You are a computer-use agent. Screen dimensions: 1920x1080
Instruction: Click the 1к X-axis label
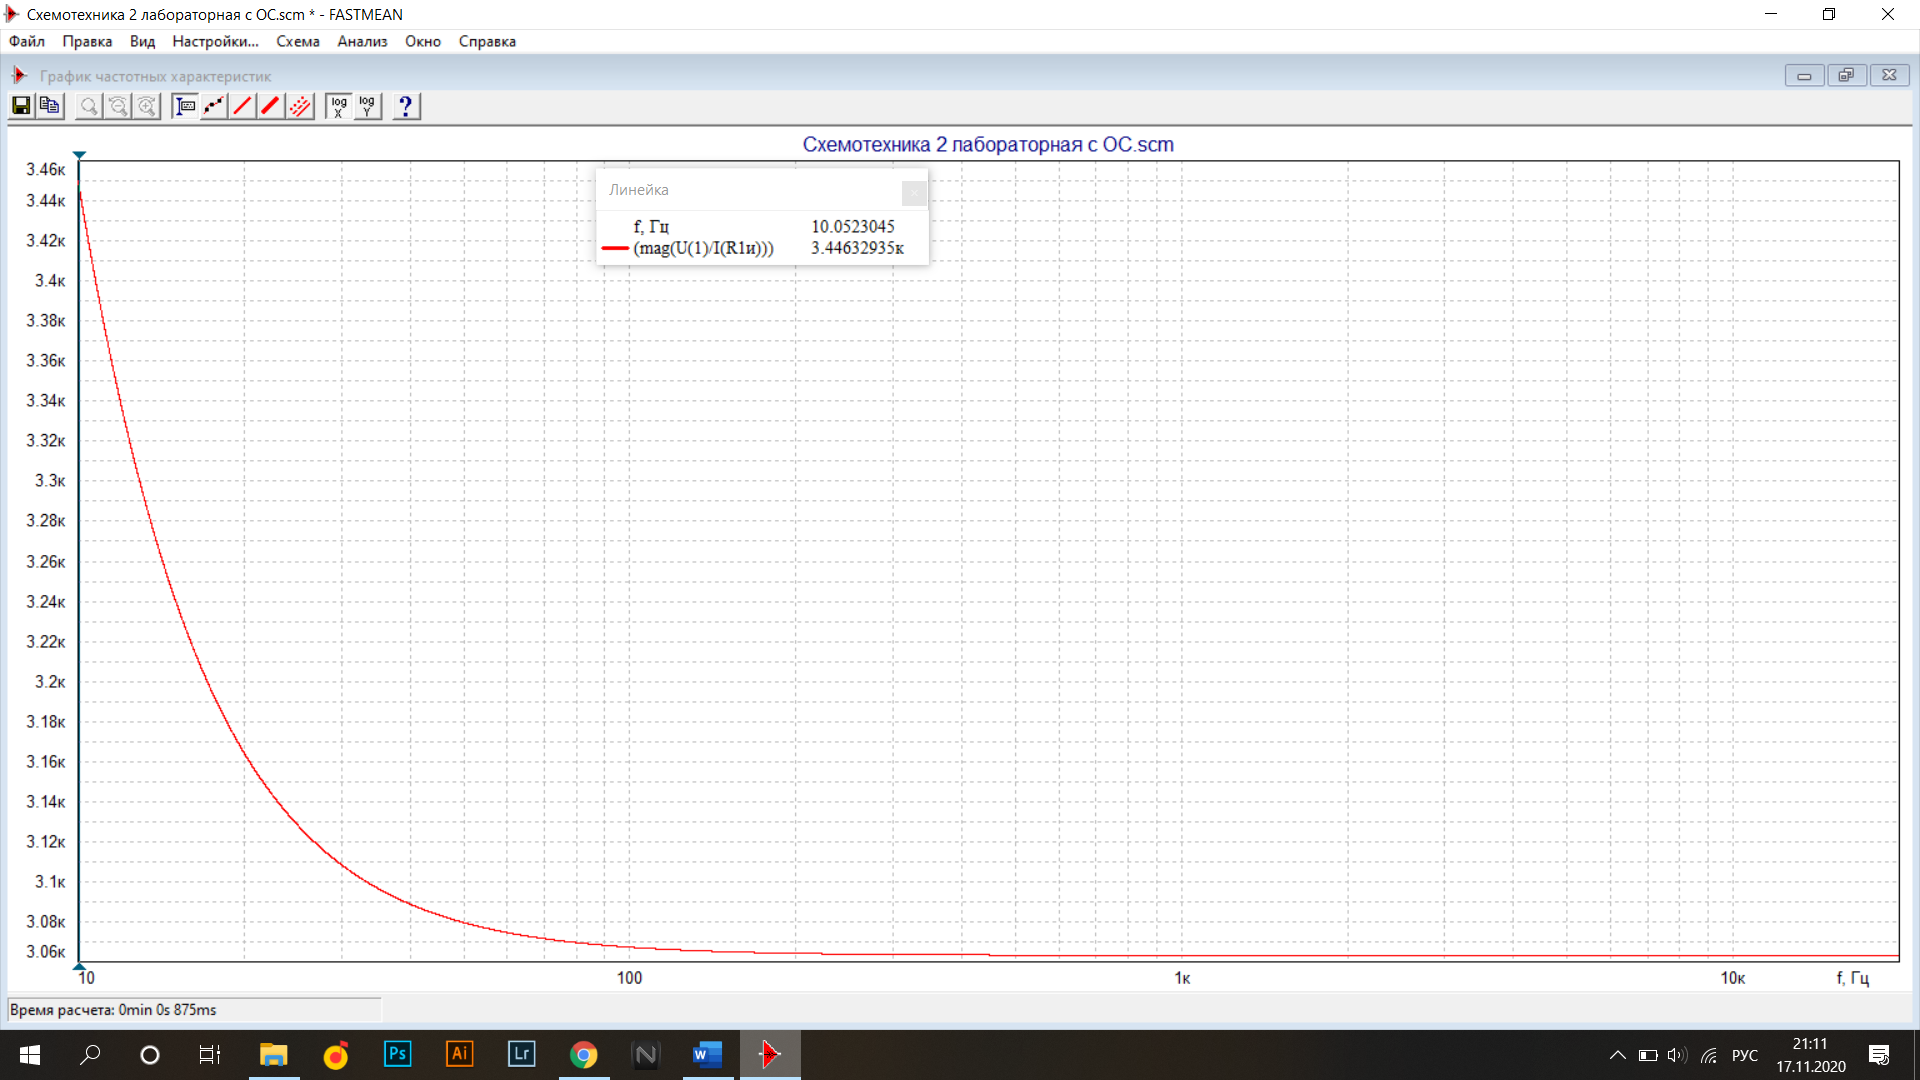click(x=1182, y=978)
